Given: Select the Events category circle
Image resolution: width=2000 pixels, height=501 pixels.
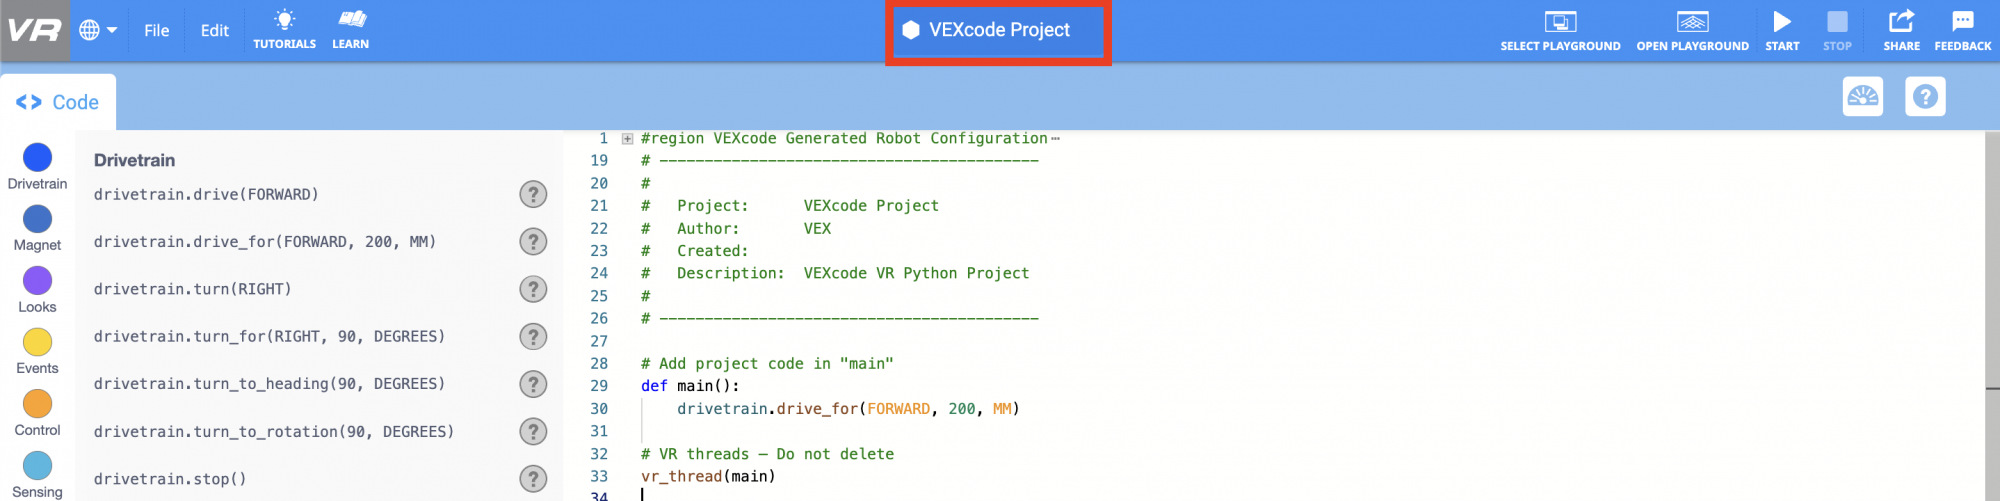Looking at the screenshot, I should pyautogui.click(x=37, y=342).
